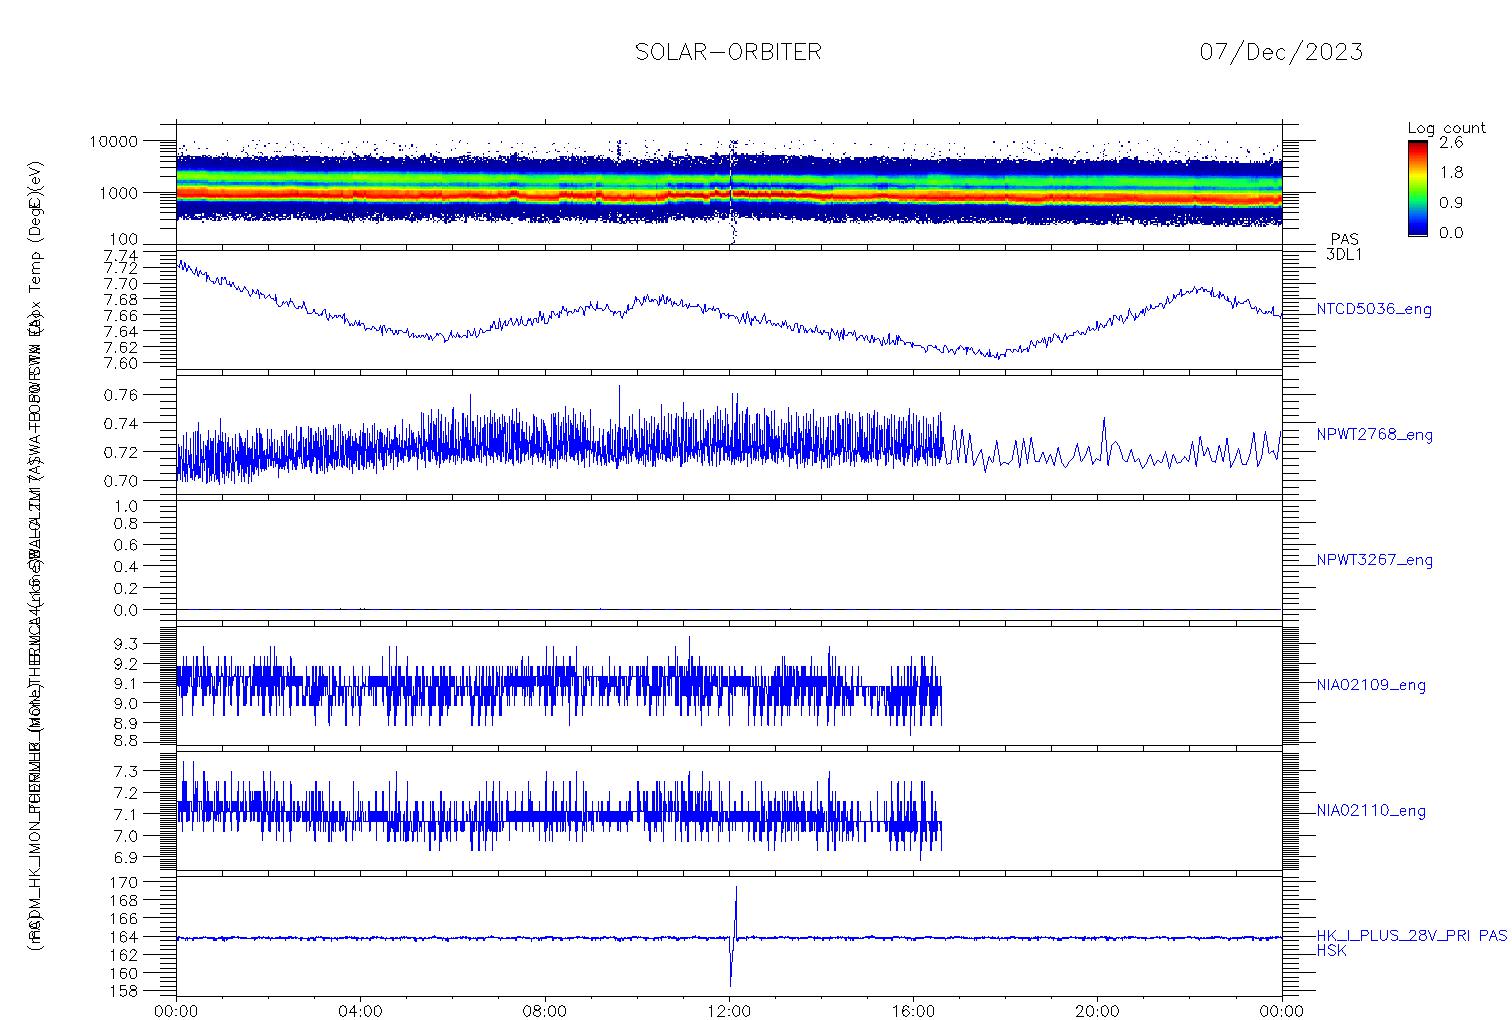Click the current spike near 12:00
Screen dimensions: 1512x1020
(x=733, y=936)
